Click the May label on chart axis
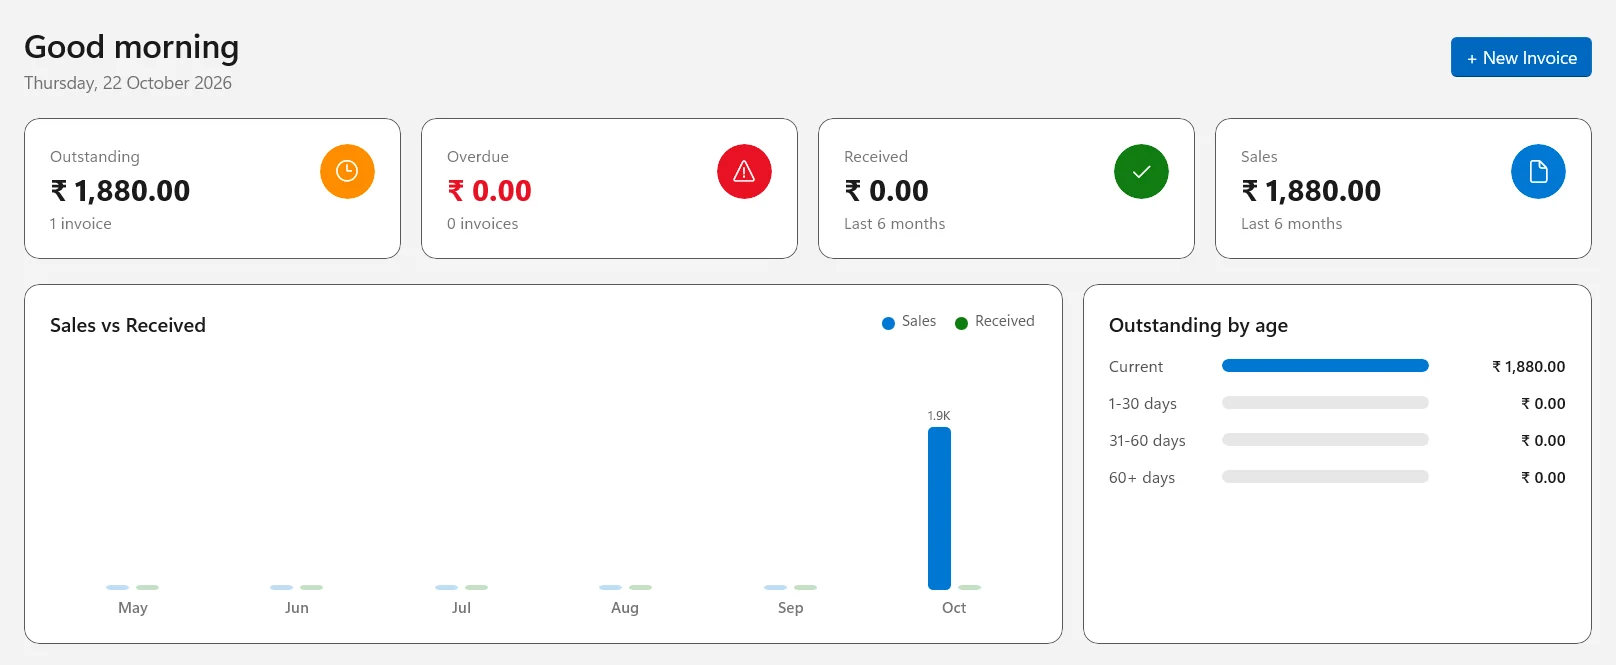This screenshot has height=665, width=1616. click(133, 608)
